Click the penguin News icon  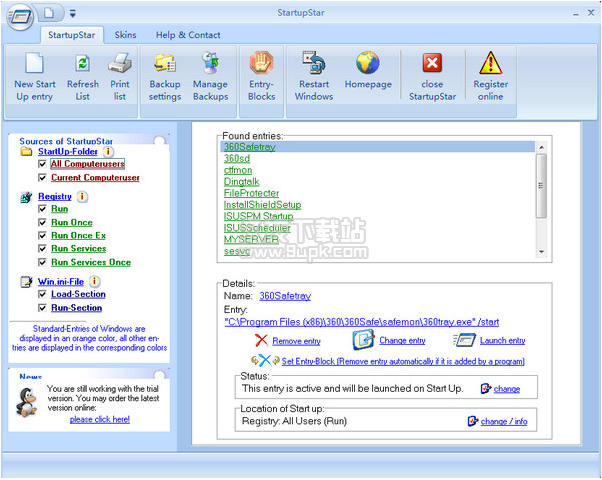(26, 402)
